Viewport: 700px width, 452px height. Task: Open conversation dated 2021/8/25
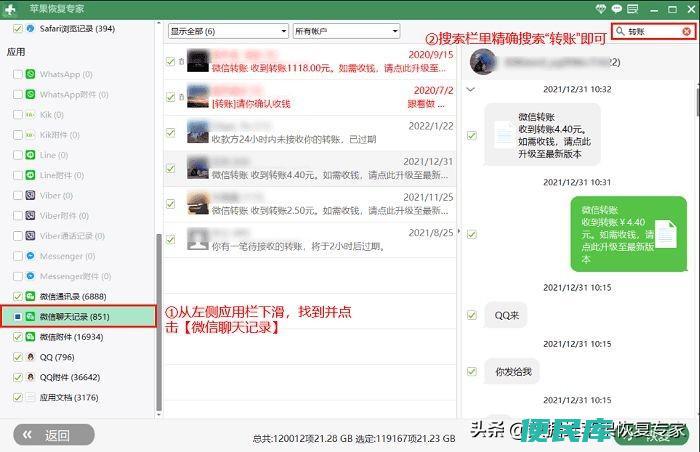310,240
